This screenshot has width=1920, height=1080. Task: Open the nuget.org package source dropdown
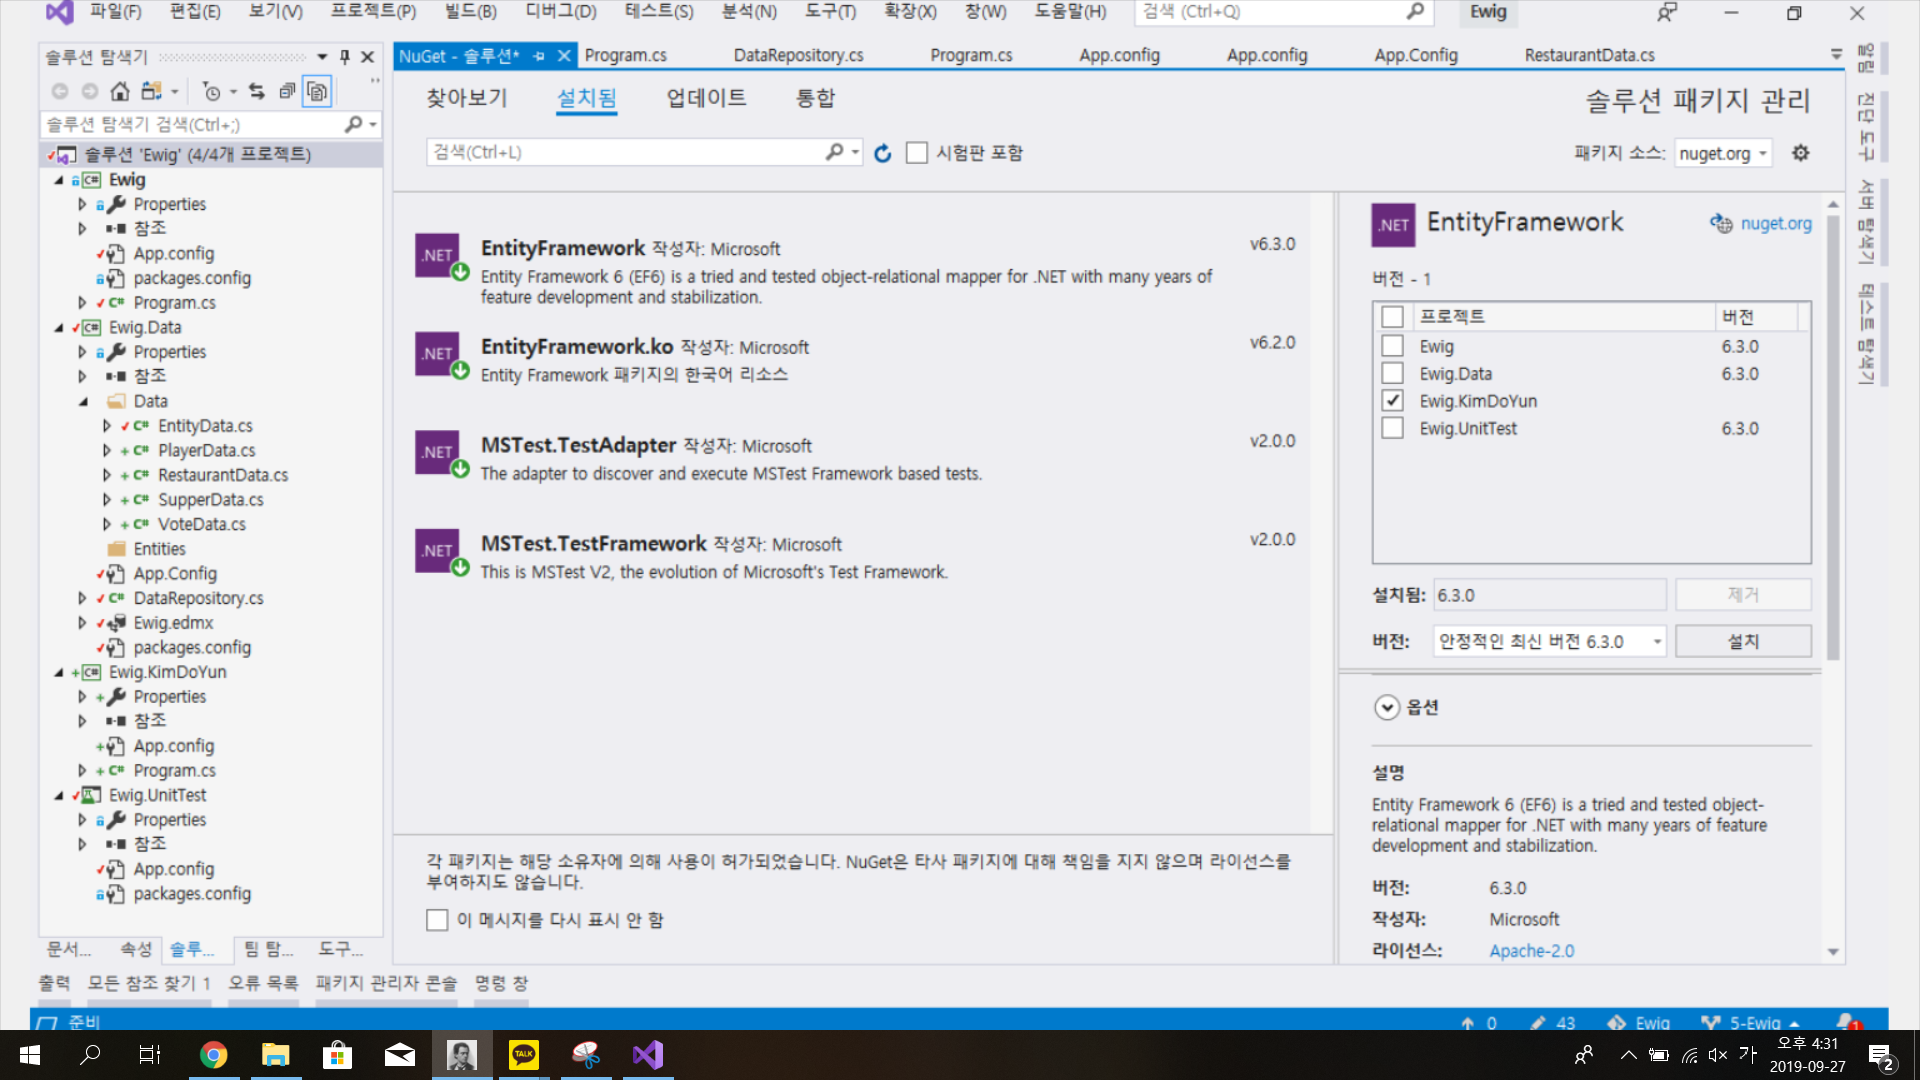coord(1723,153)
